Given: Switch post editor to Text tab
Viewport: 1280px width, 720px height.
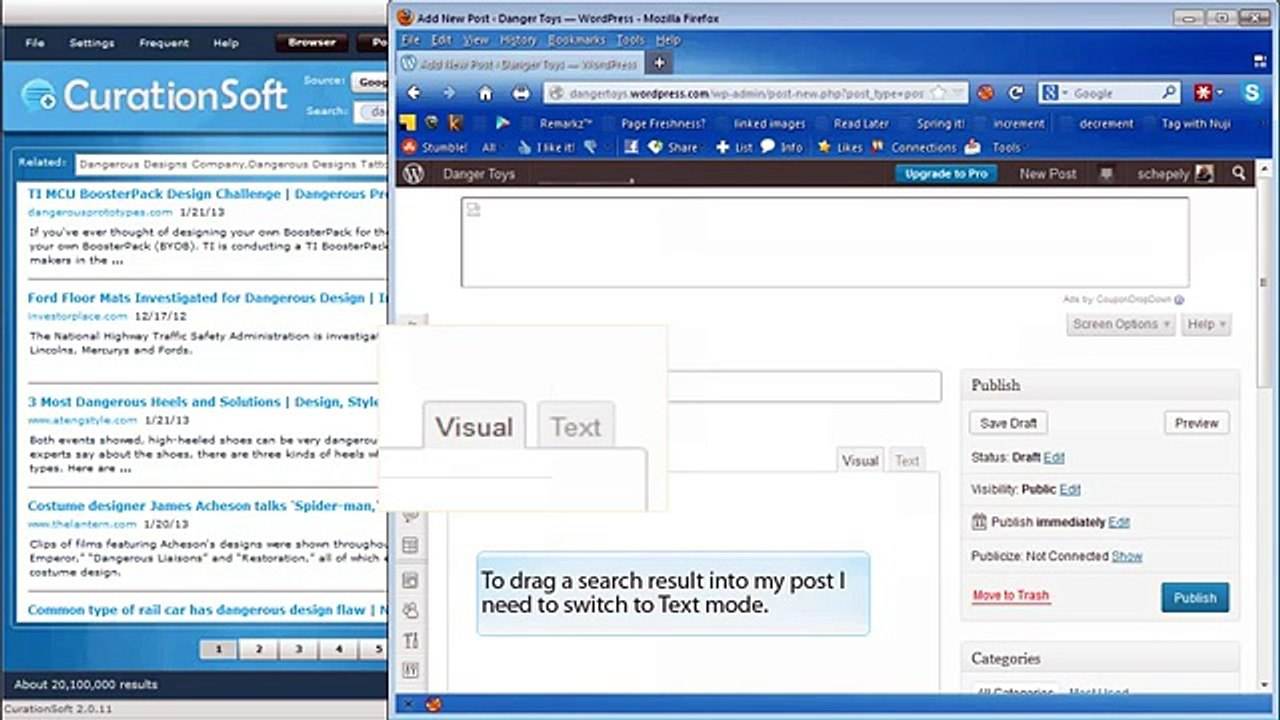Looking at the screenshot, I should (906, 461).
